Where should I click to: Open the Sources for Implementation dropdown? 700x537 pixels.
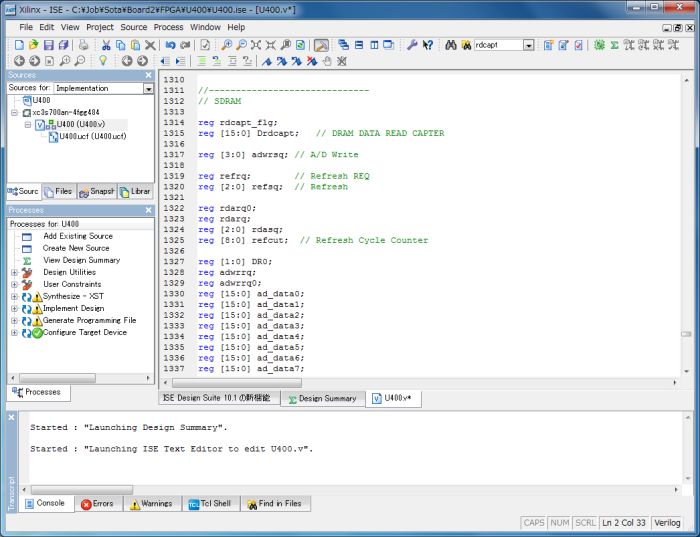[148, 88]
